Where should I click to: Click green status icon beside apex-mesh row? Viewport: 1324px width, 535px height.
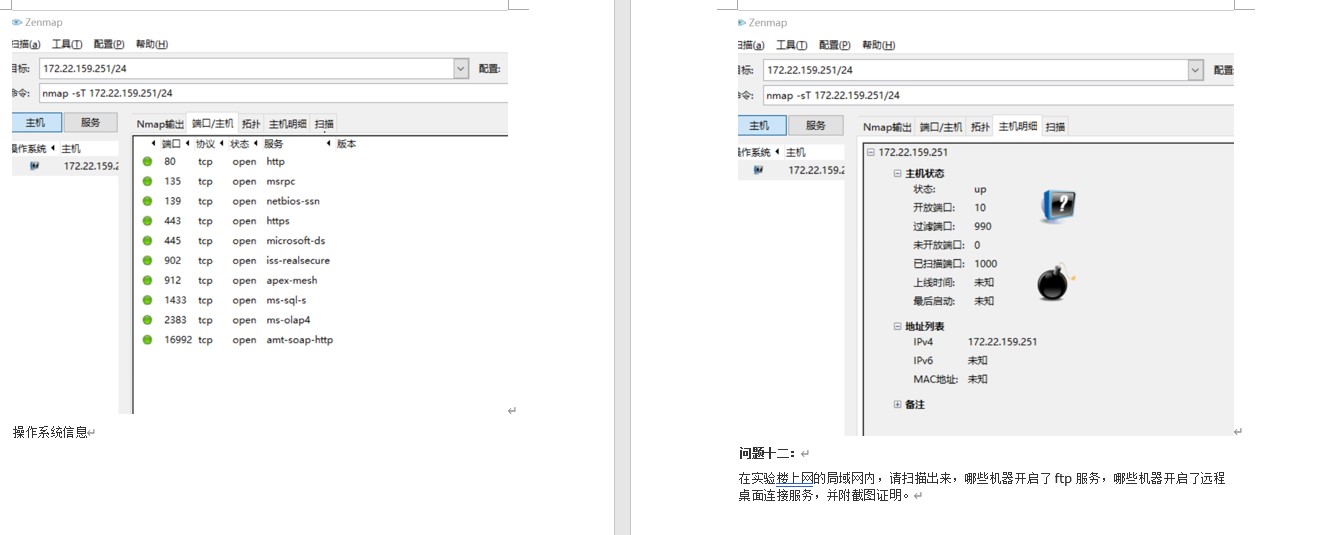(x=147, y=280)
